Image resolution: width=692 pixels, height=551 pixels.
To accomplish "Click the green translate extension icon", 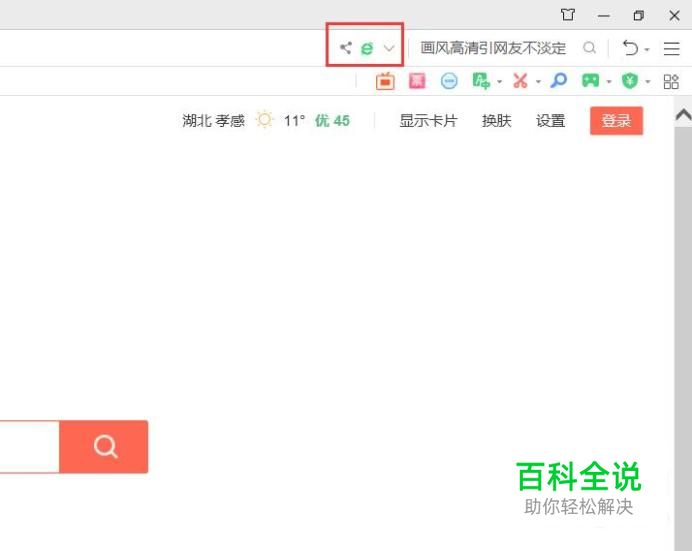I will tap(481, 81).
